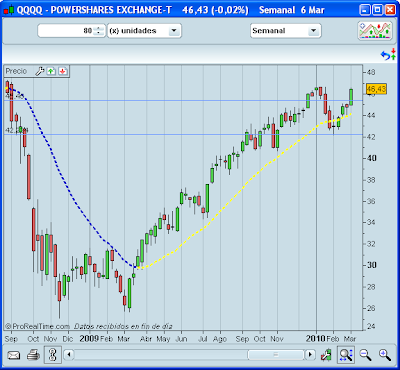Toggle the chain link charts icon

pyautogui.click(x=53, y=355)
